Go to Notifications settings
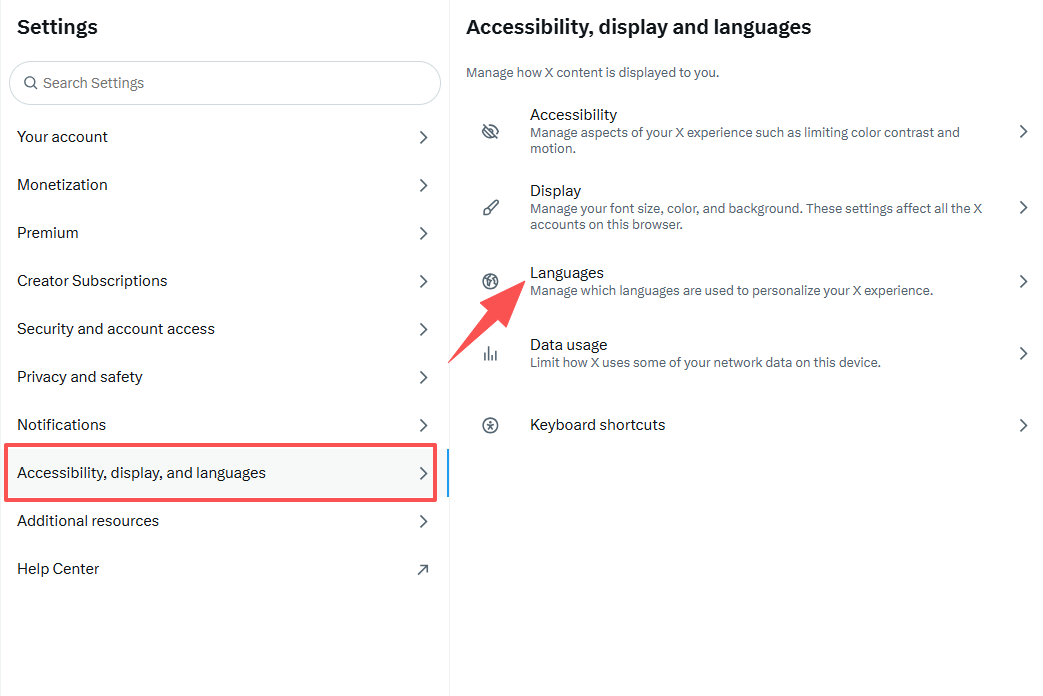 tap(224, 425)
